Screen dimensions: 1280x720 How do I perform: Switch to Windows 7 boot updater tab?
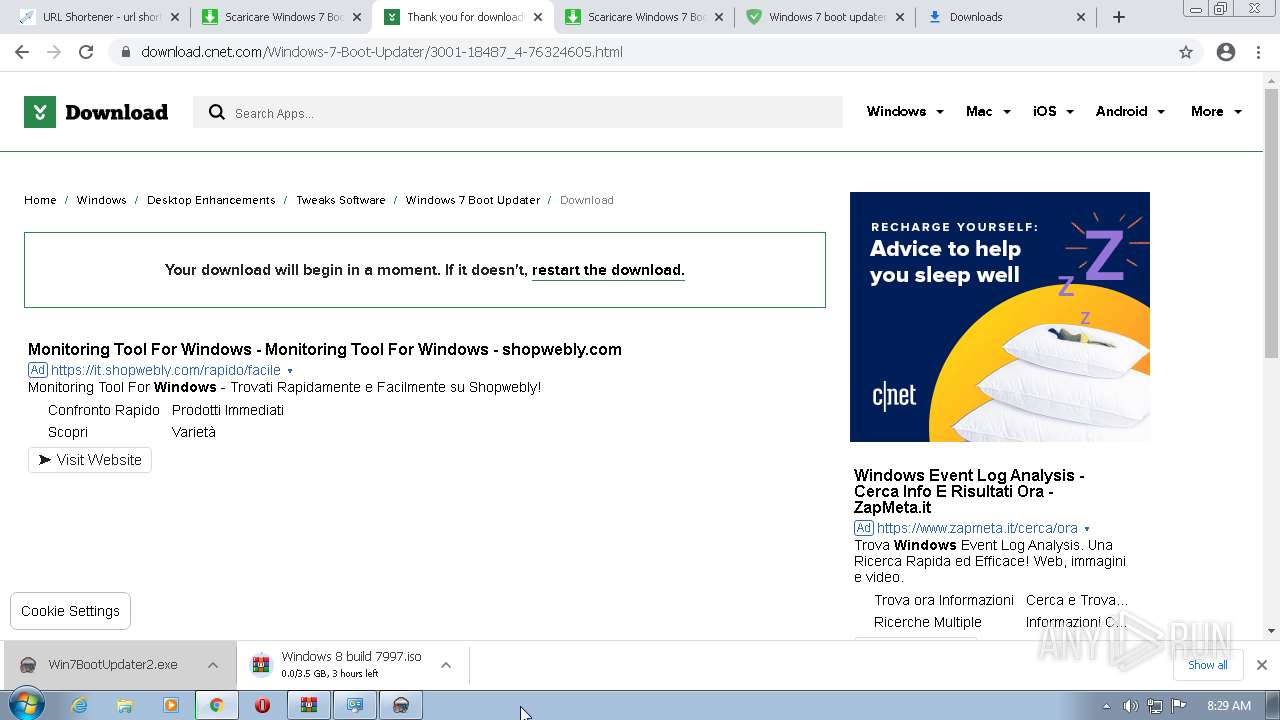pyautogui.click(x=825, y=17)
